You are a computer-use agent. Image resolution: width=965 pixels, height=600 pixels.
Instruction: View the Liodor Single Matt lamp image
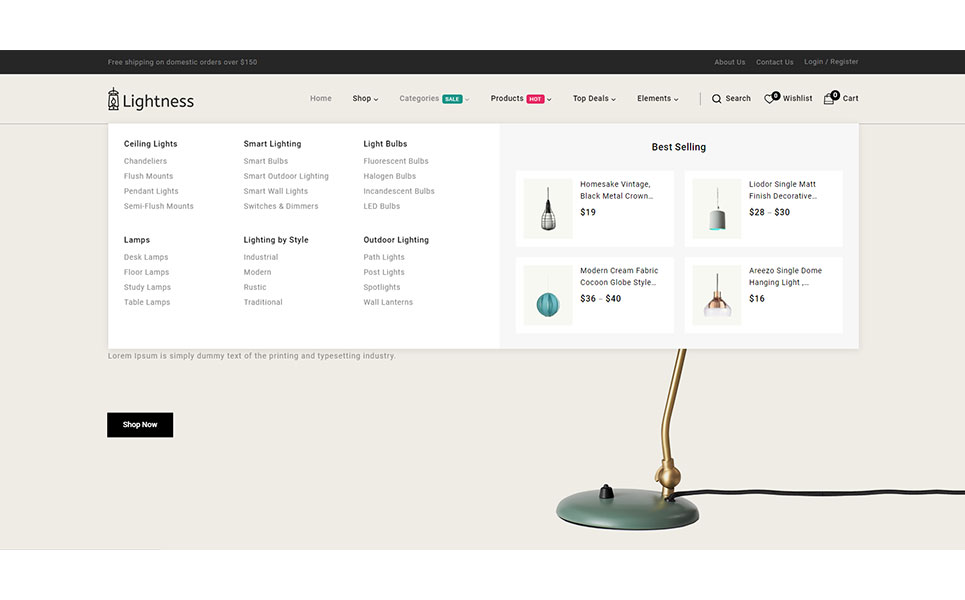(x=717, y=208)
